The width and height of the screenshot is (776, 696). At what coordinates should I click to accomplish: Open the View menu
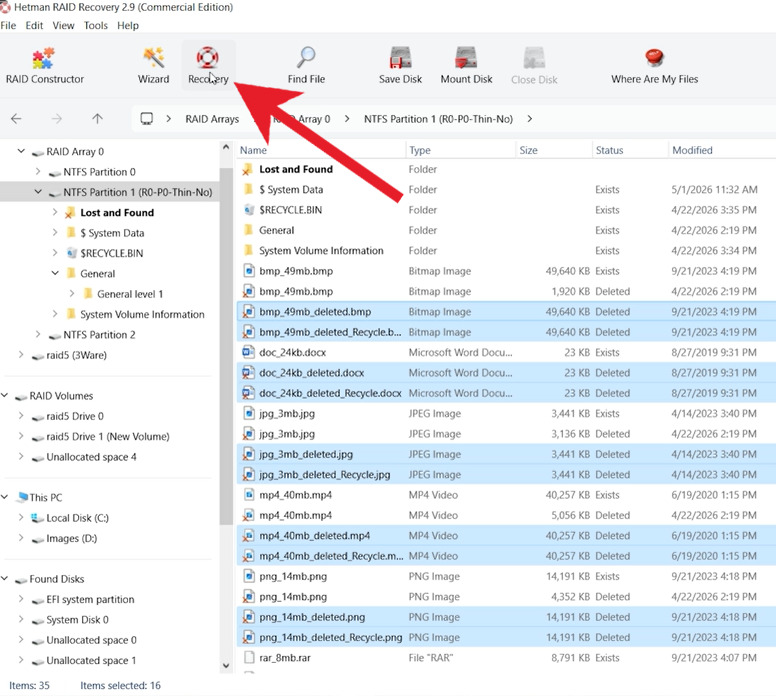[63, 25]
